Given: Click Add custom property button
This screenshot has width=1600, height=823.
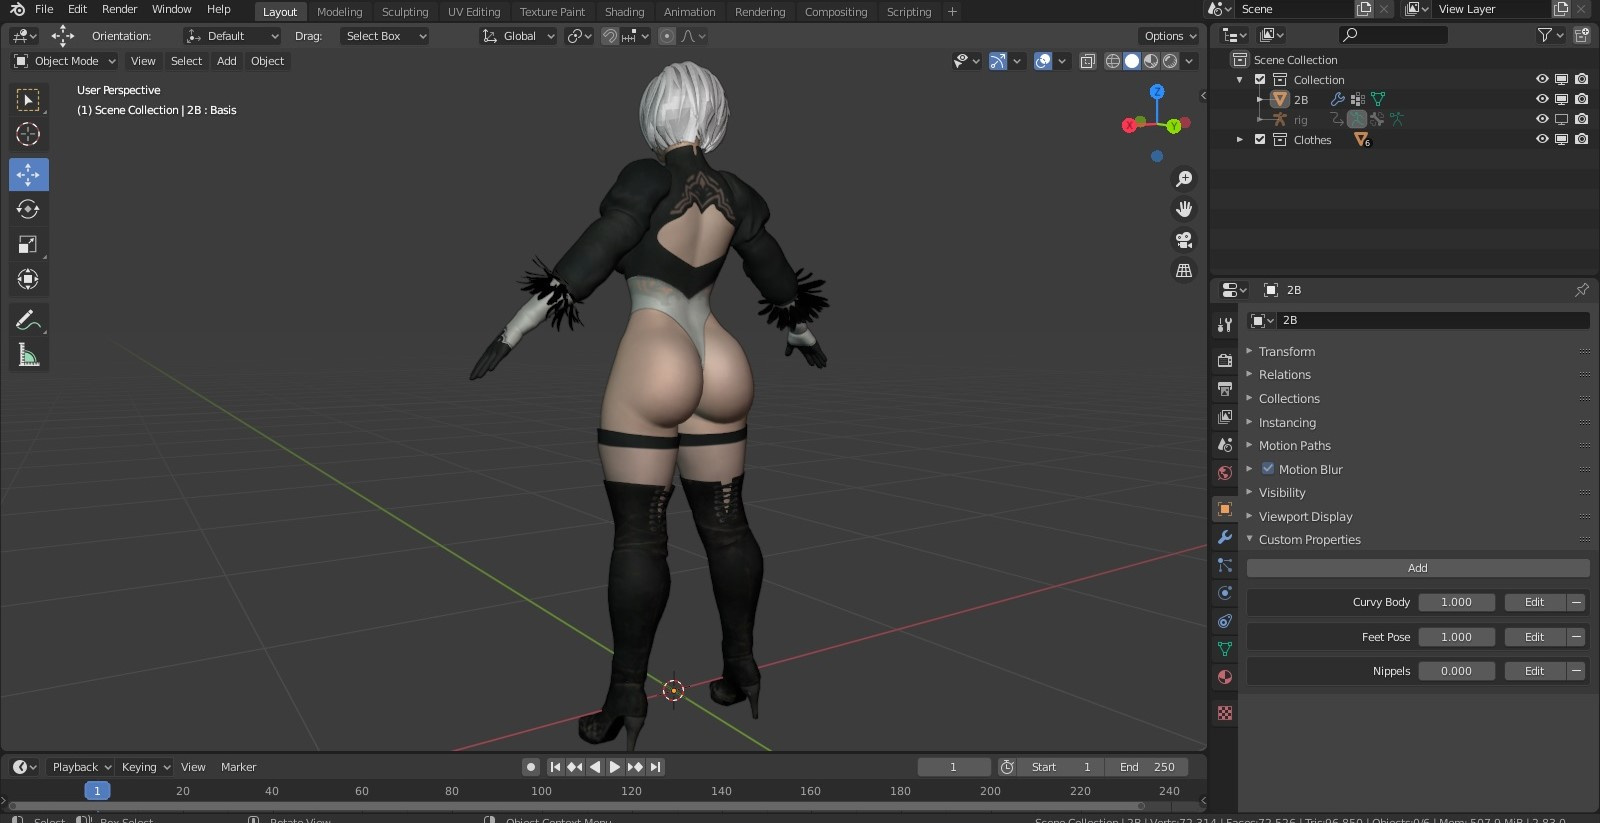Looking at the screenshot, I should point(1418,568).
